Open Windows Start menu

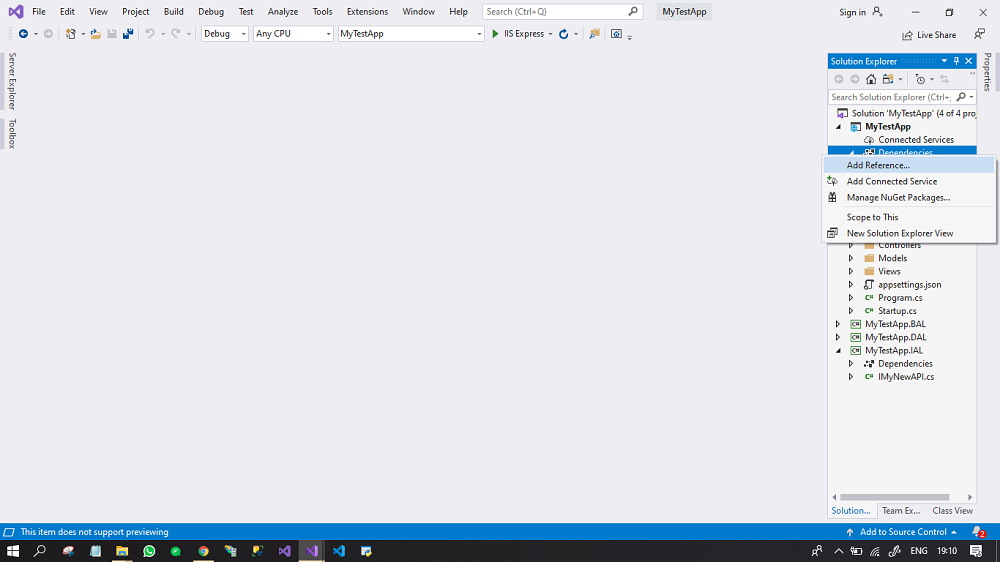(13, 551)
